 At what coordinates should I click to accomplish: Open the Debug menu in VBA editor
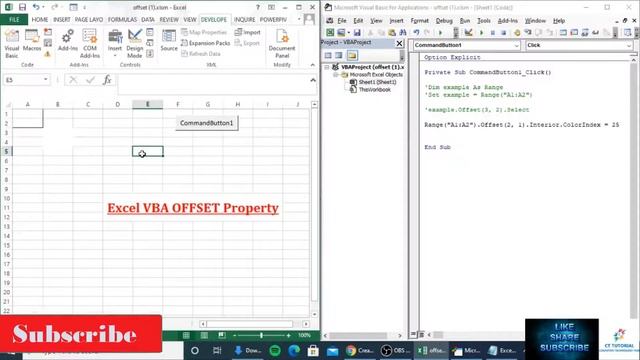444,21
